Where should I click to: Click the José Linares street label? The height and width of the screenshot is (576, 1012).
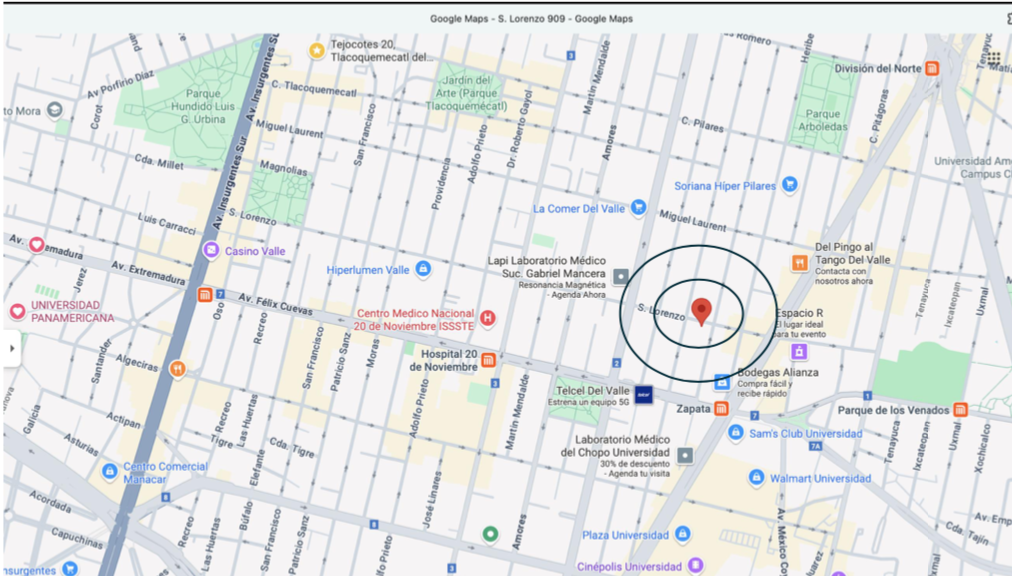pyautogui.click(x=432, y=500)
